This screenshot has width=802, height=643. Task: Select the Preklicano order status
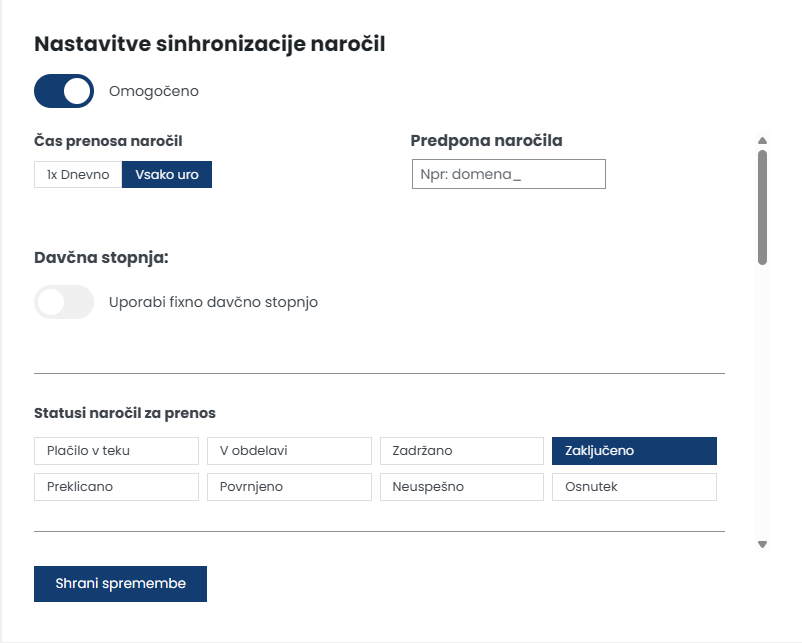tap(116, 487)
